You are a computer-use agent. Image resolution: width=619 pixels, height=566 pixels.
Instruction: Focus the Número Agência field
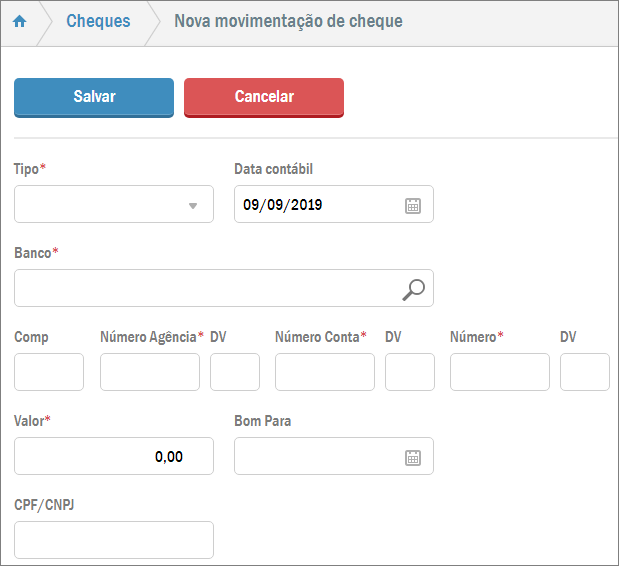coord(150,372)
